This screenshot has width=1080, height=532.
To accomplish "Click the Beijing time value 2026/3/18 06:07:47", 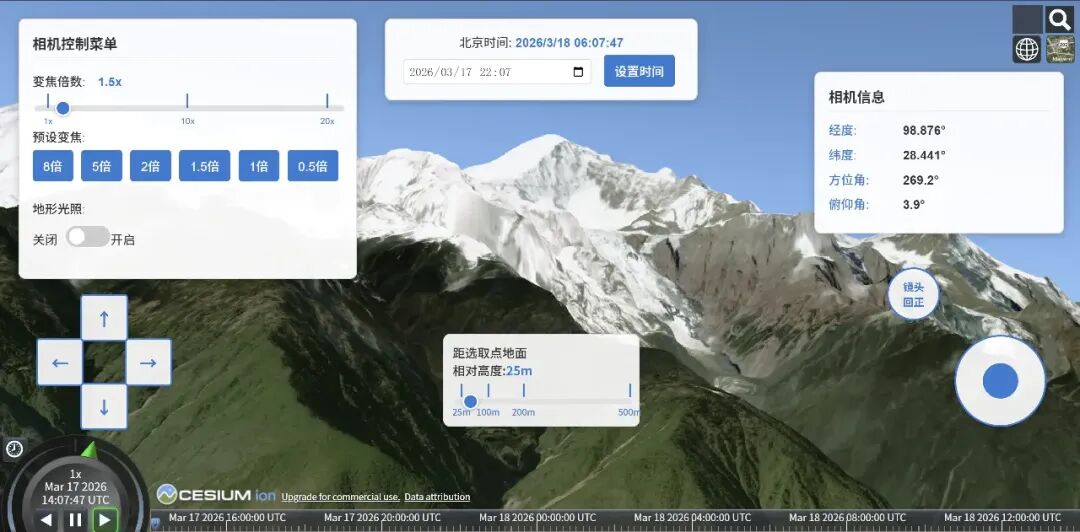I will coord(569,43).
